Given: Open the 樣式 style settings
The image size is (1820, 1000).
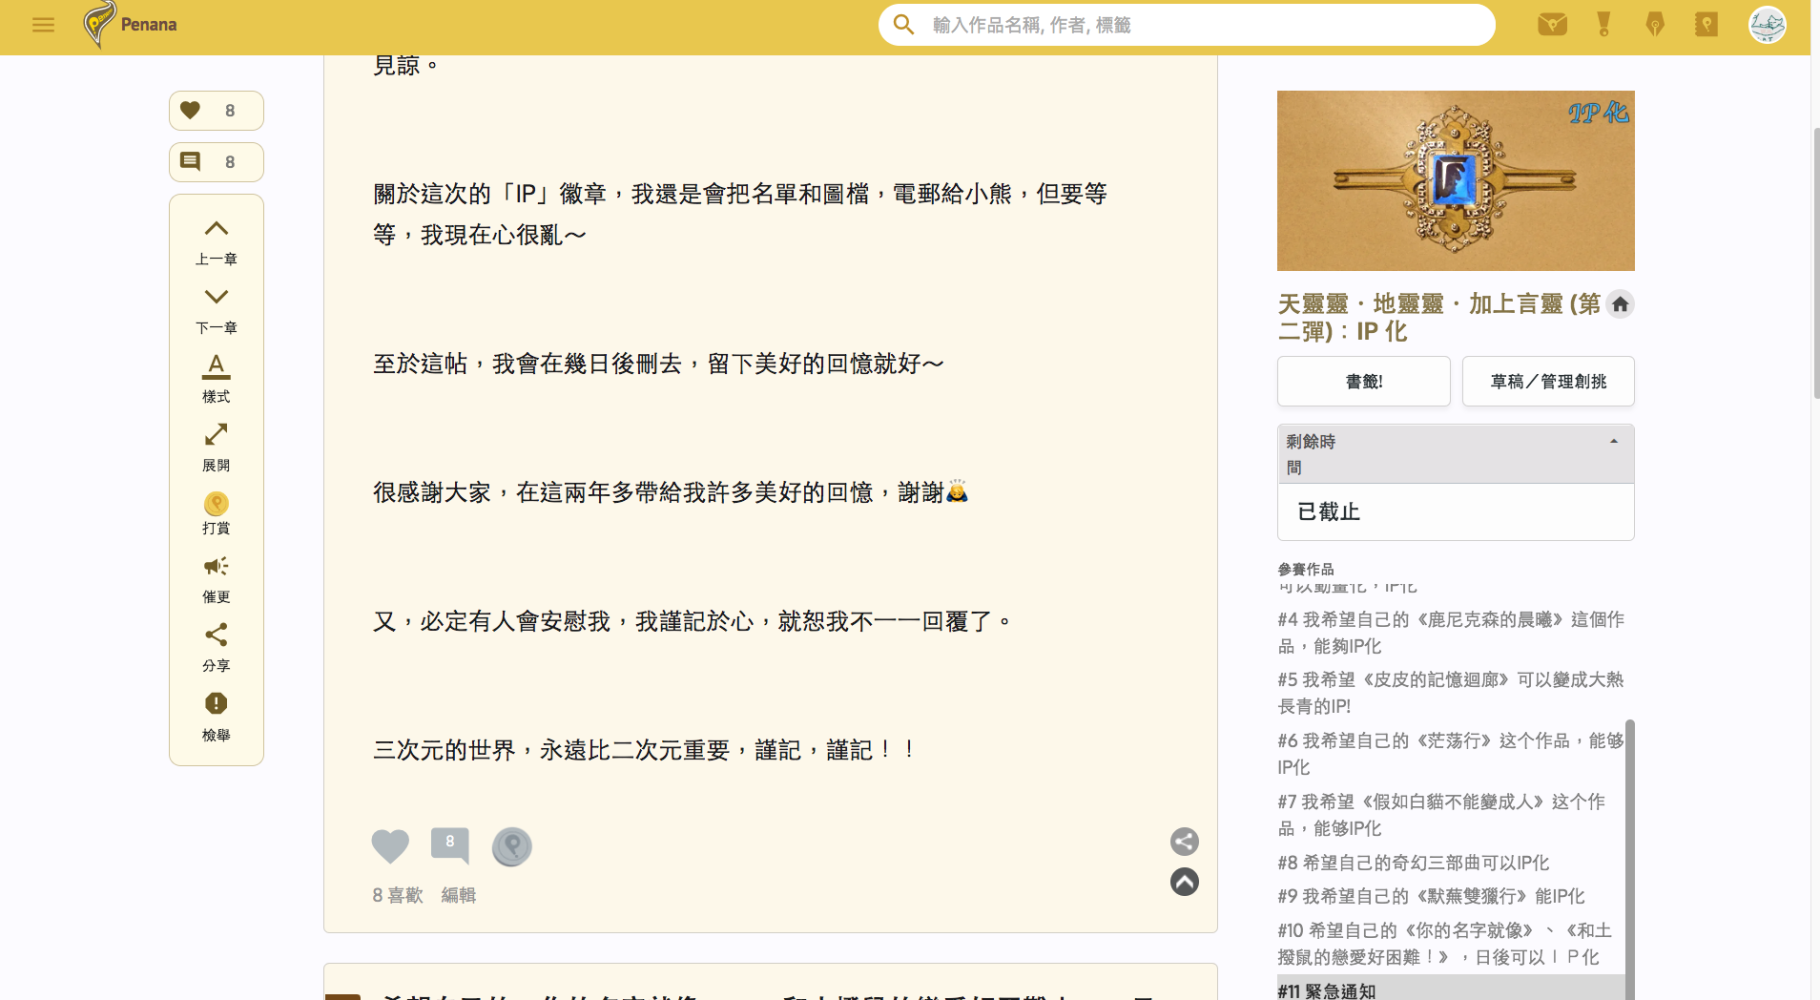Looking at the screenshot, I should tap(216, 379).
